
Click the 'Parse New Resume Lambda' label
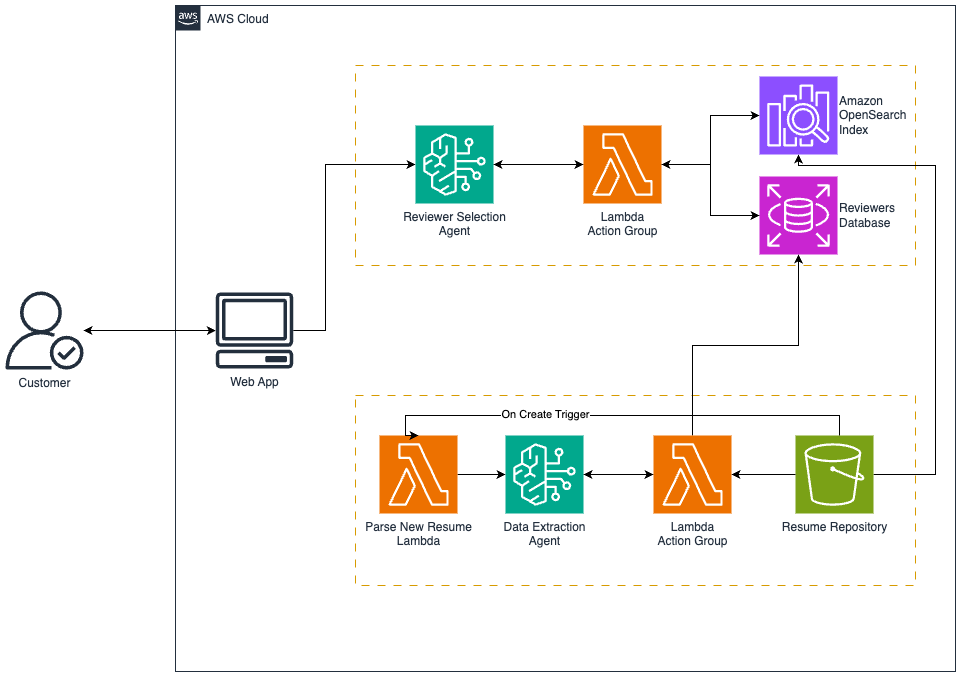(x=418, y=534)
